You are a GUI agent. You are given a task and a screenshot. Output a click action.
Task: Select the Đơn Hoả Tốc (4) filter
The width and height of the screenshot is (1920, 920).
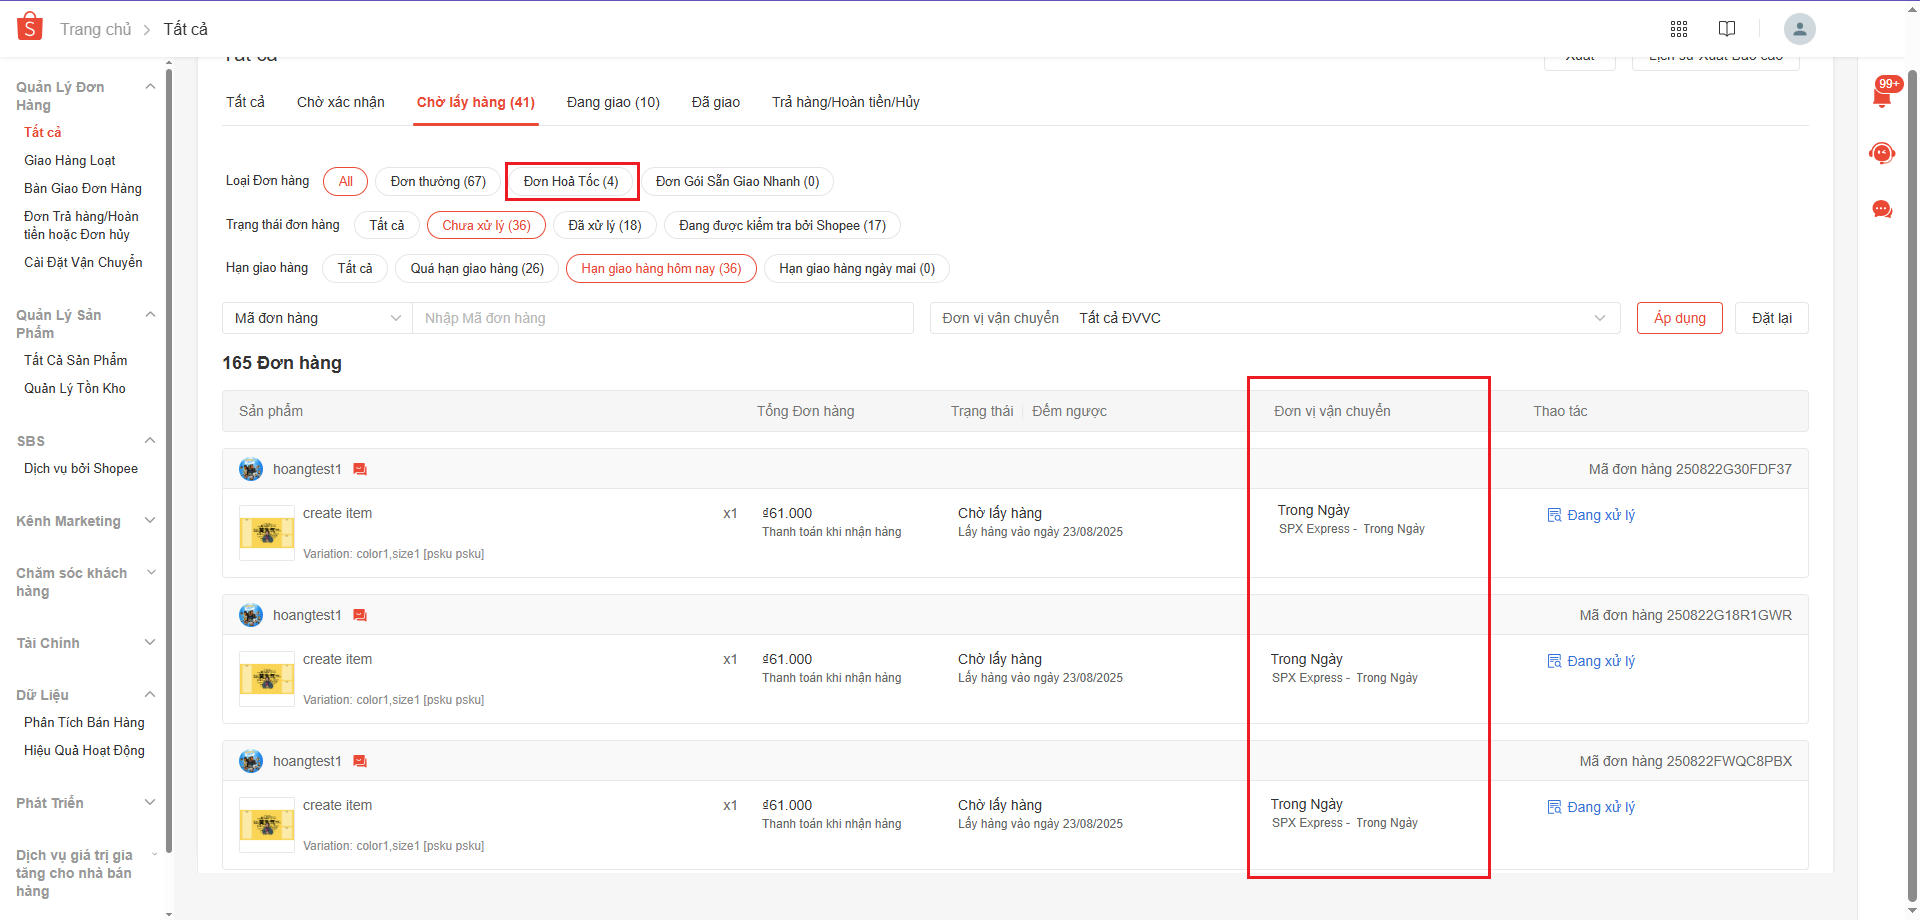click(571, 182)
